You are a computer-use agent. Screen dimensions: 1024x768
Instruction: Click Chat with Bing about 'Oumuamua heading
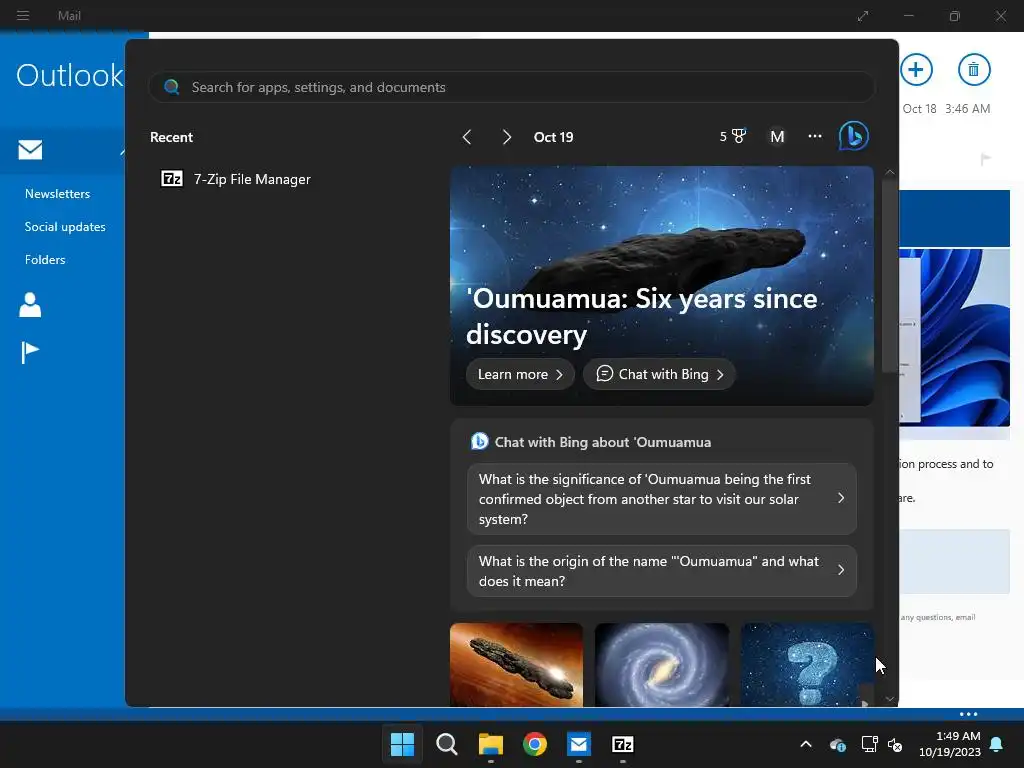click(x=602, y=442)
